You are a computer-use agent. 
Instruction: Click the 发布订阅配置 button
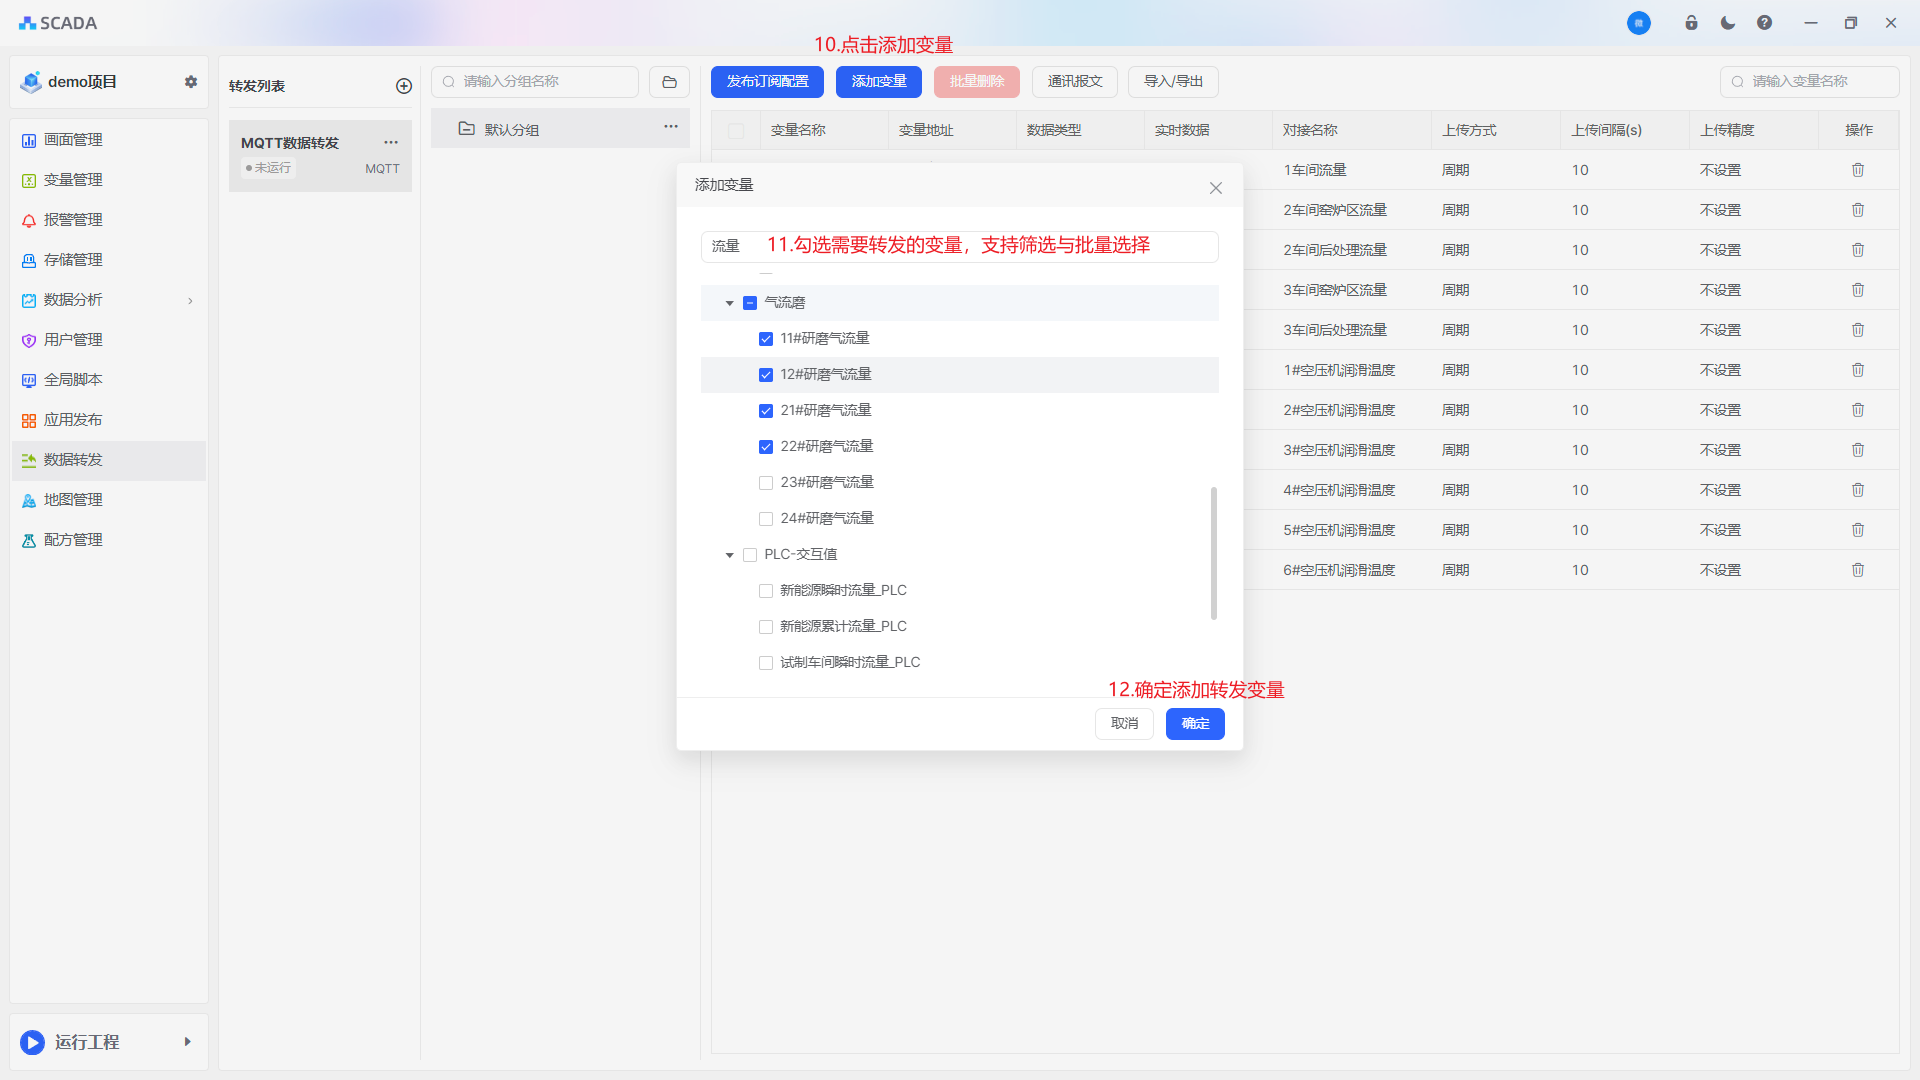point(767,82)
